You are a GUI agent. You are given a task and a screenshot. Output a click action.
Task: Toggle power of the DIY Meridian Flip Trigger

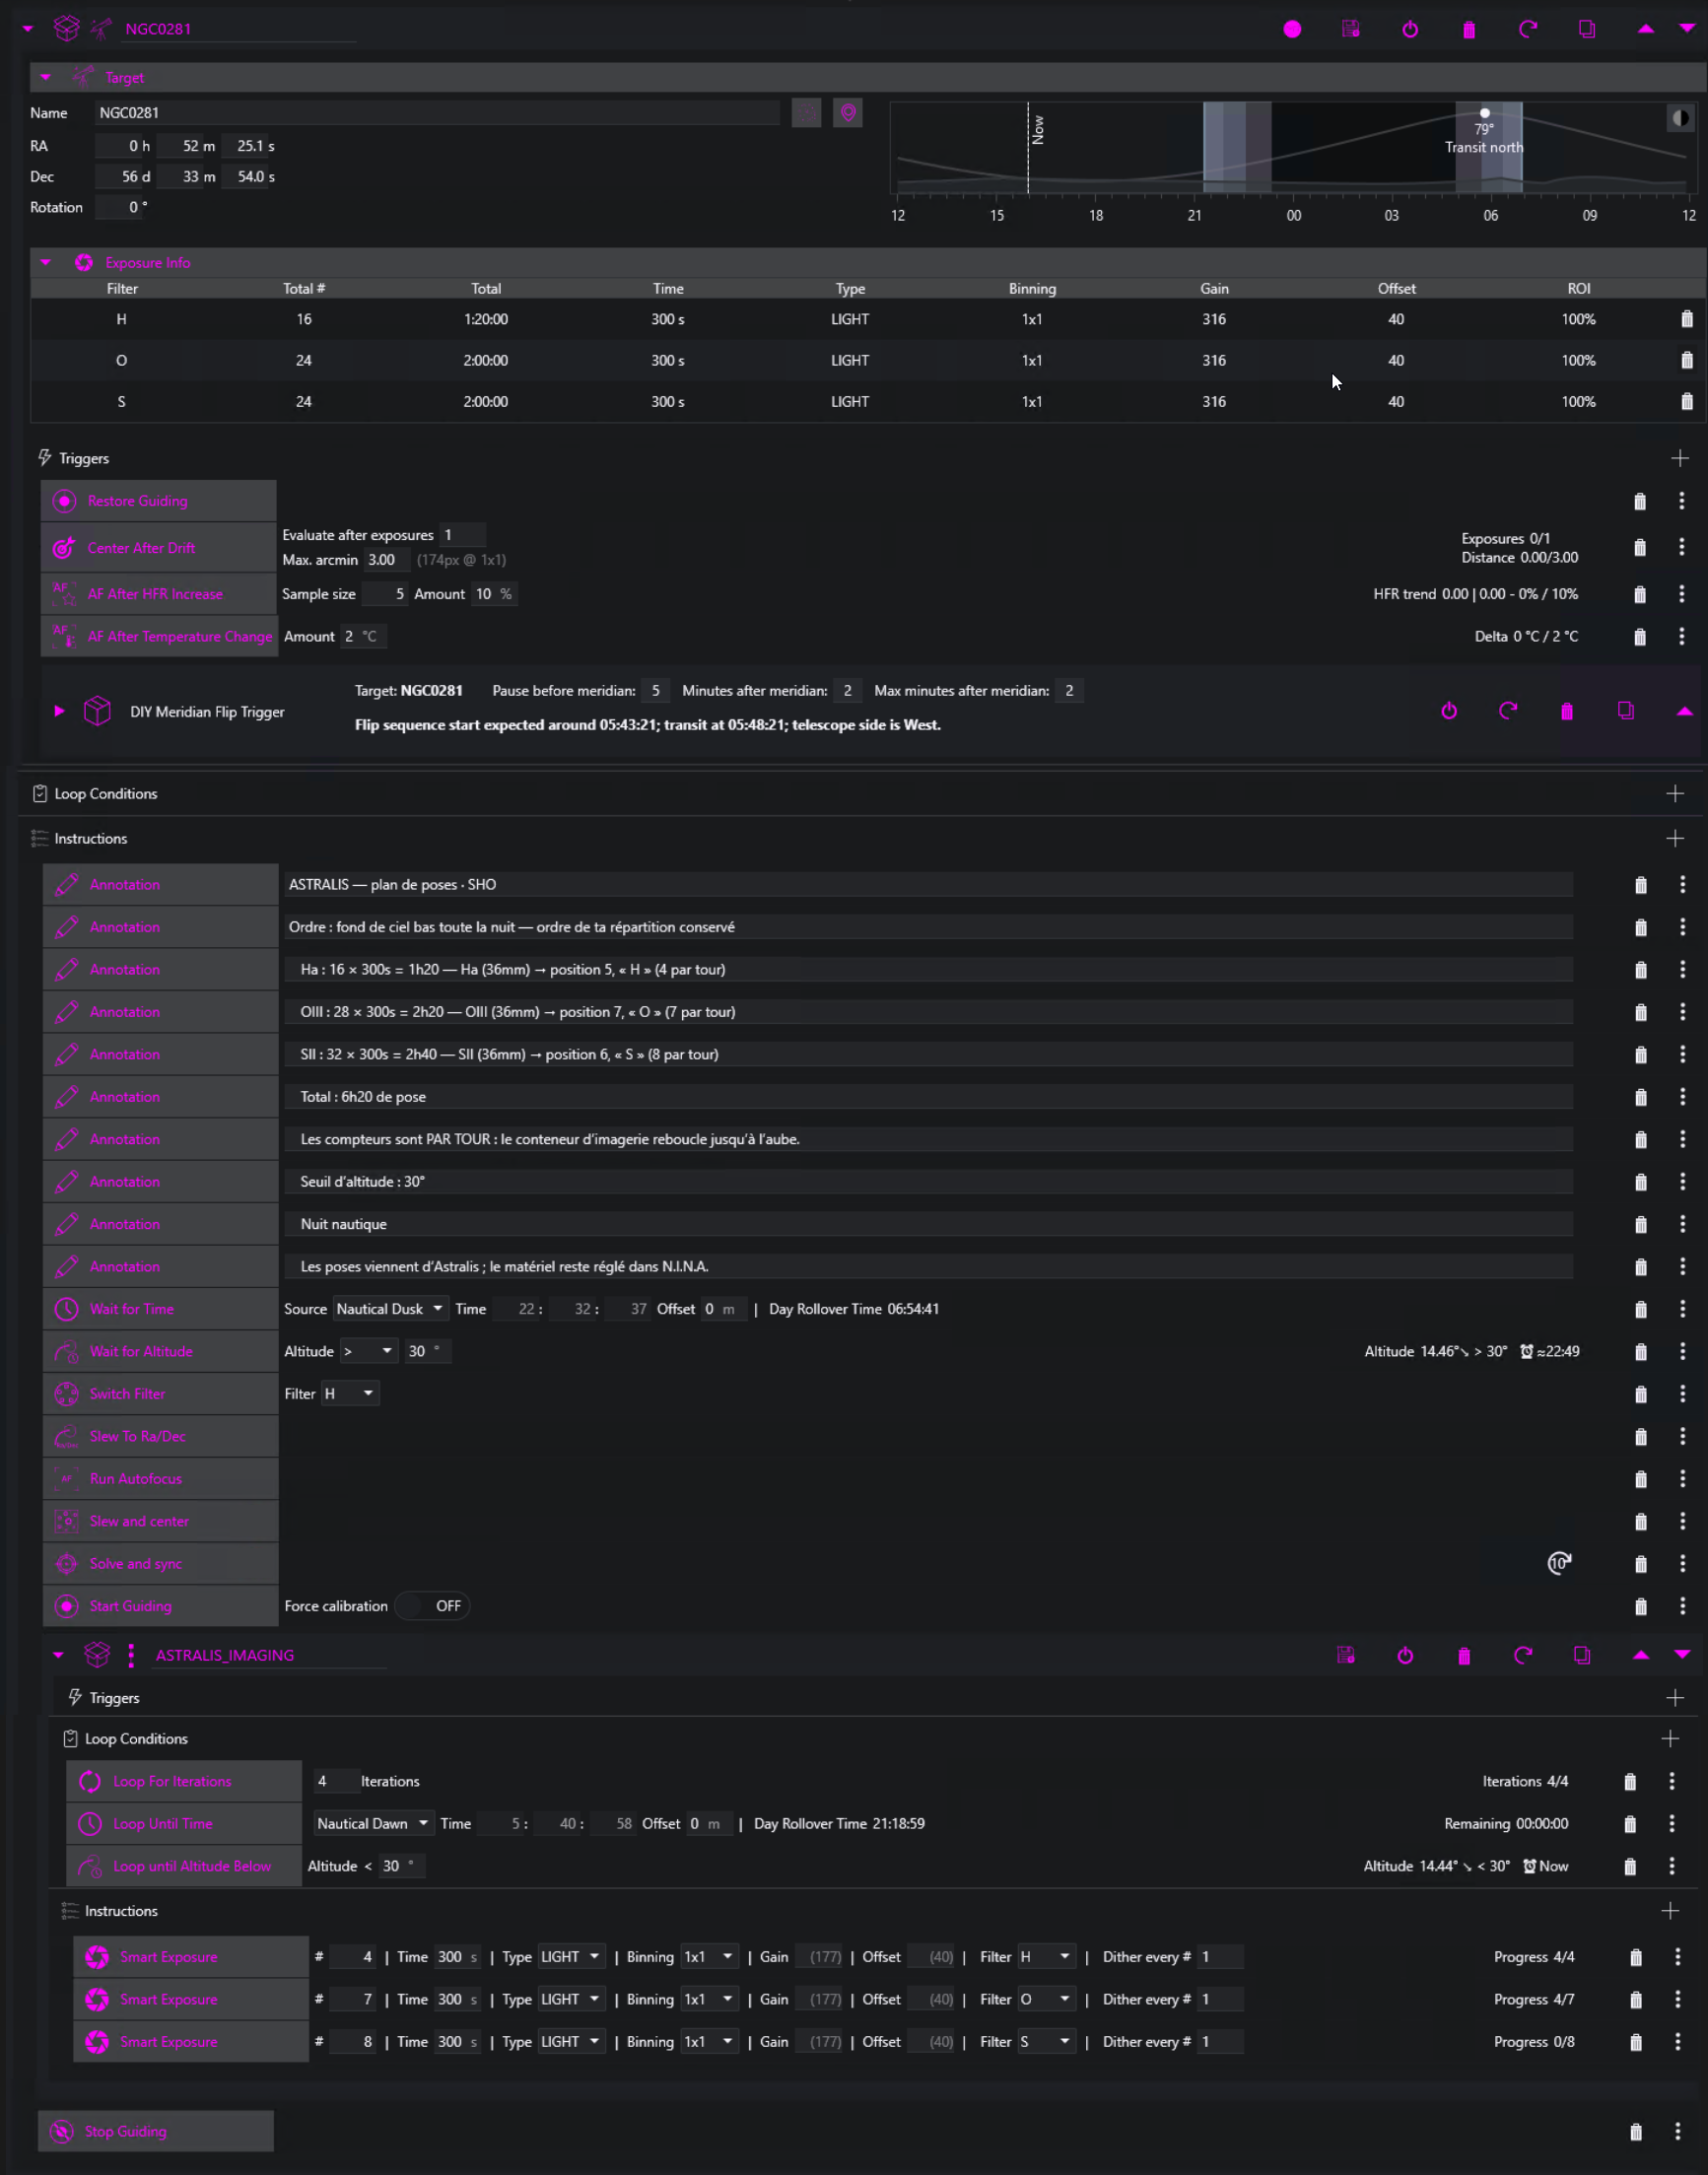tap(1449, 711)
